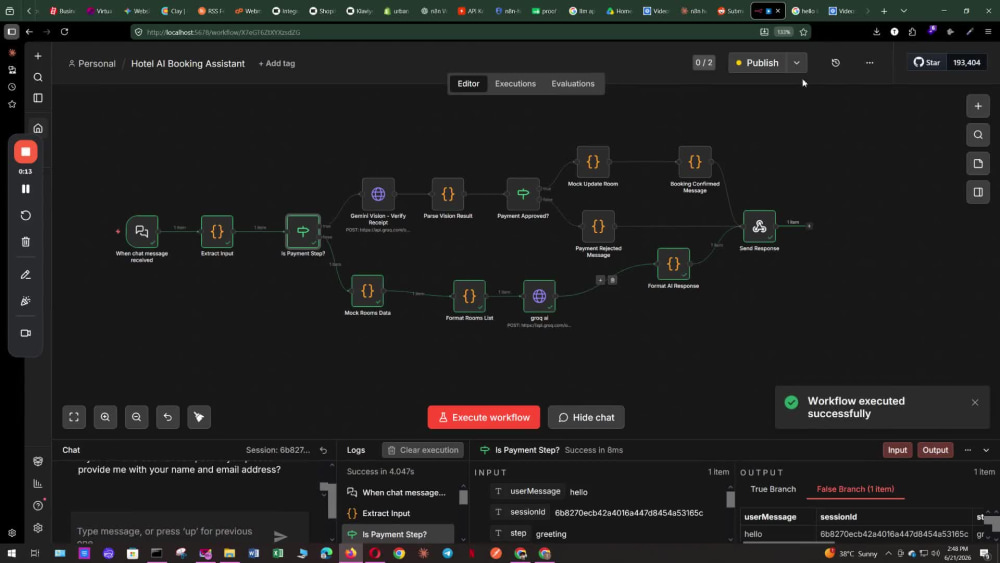Select the recorder pen drawing tool
1000x563 pixels.
26,275
